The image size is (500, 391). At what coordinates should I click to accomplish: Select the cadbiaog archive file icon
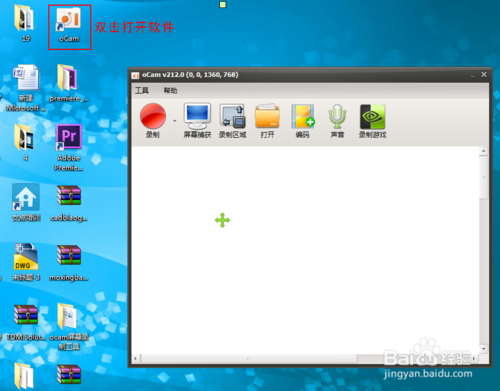click(69, 203)
